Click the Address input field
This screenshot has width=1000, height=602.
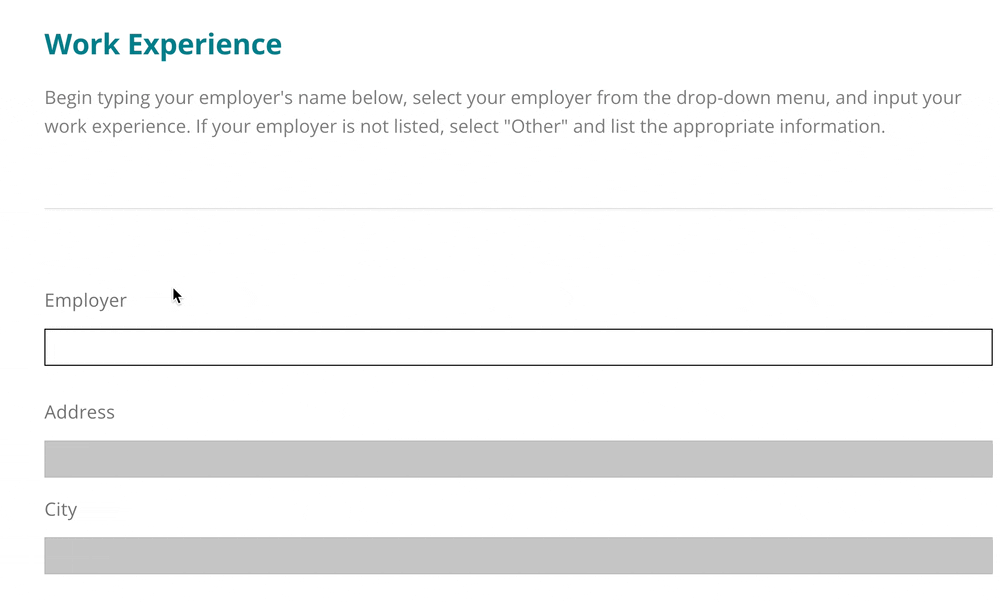pos(500,458)
